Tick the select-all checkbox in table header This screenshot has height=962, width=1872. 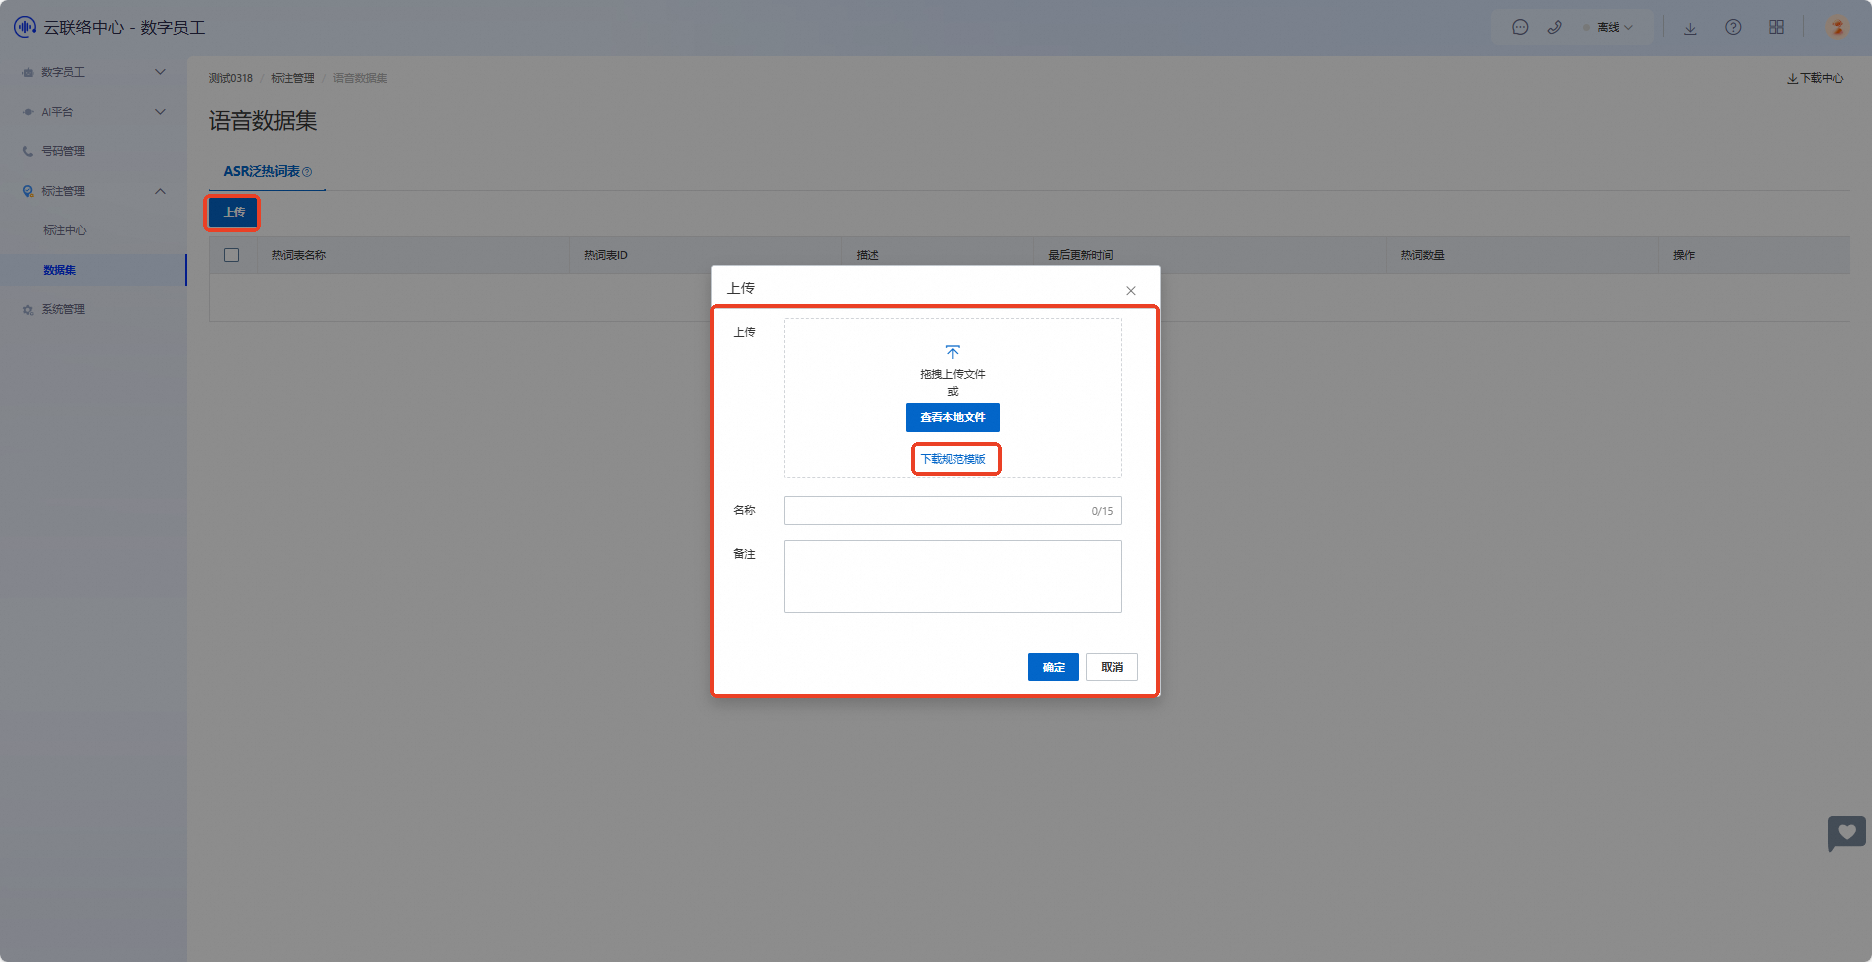(232, 255)
